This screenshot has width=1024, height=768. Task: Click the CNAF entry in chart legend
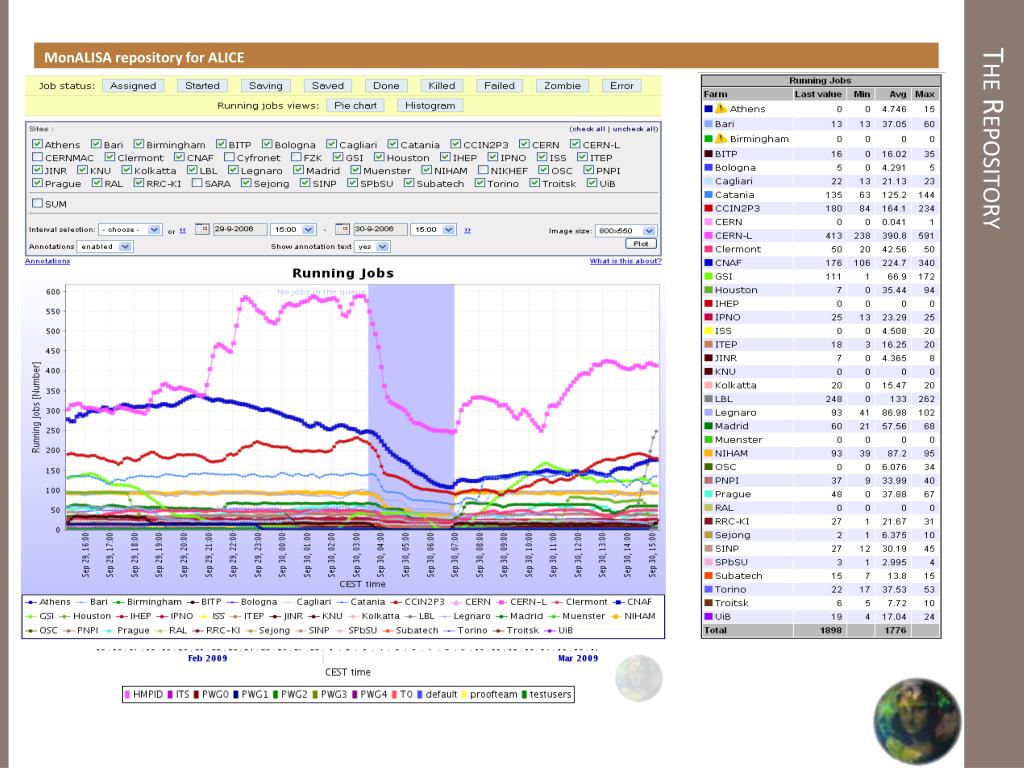coord(632,601)
